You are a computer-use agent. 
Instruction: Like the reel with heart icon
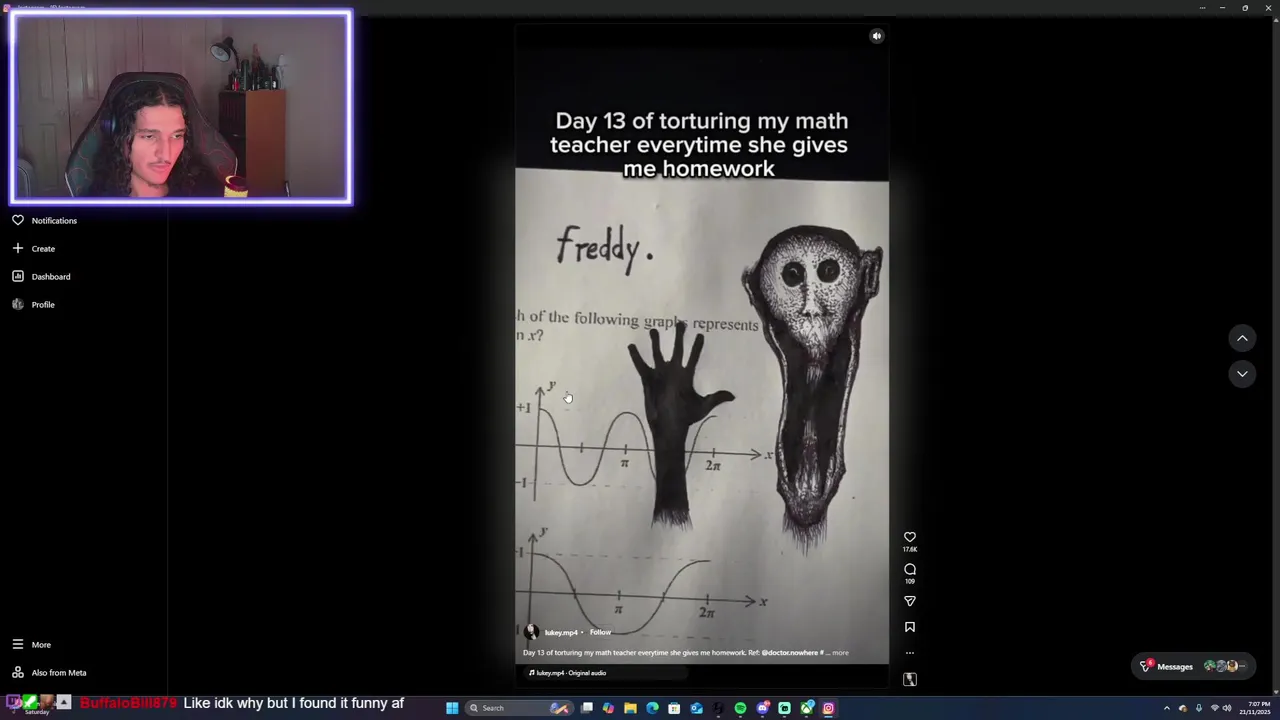pyautogui.click(x=910, y=537)
